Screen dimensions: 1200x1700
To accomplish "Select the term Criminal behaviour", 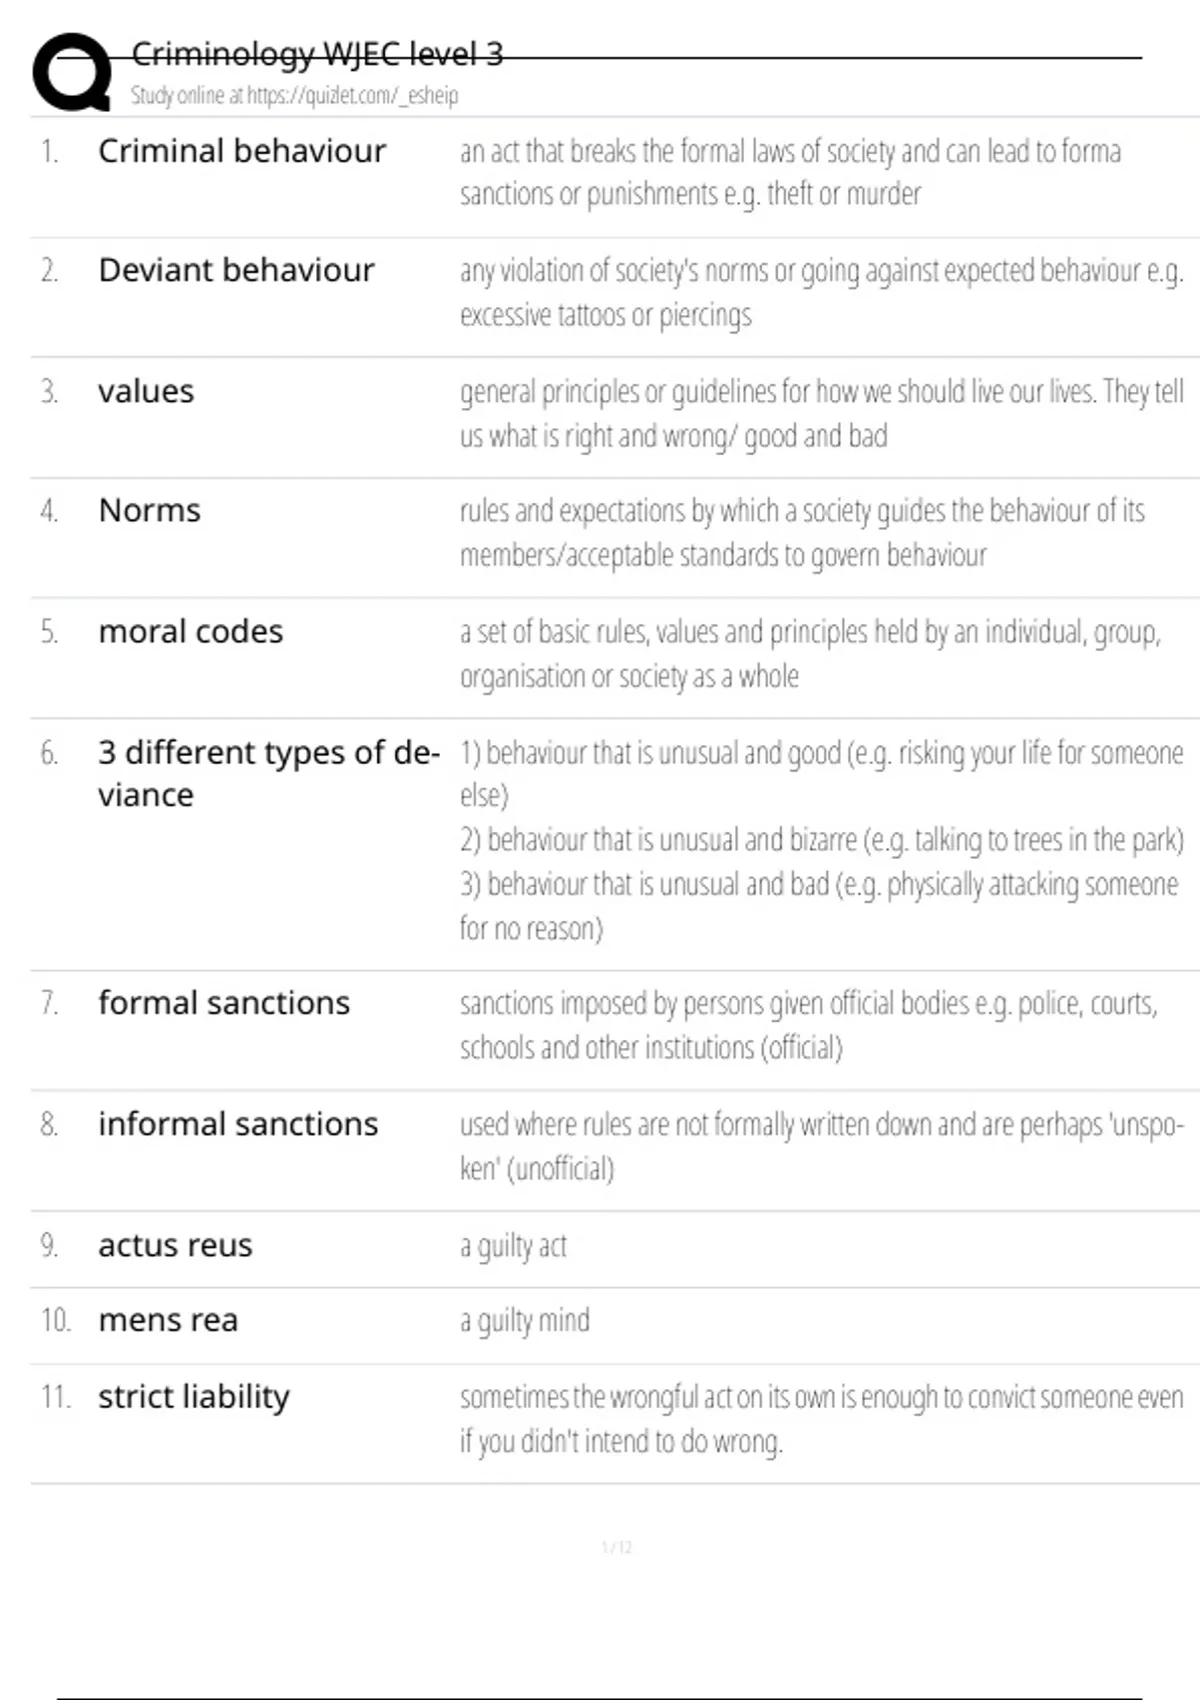I will [x=241, y=151].
